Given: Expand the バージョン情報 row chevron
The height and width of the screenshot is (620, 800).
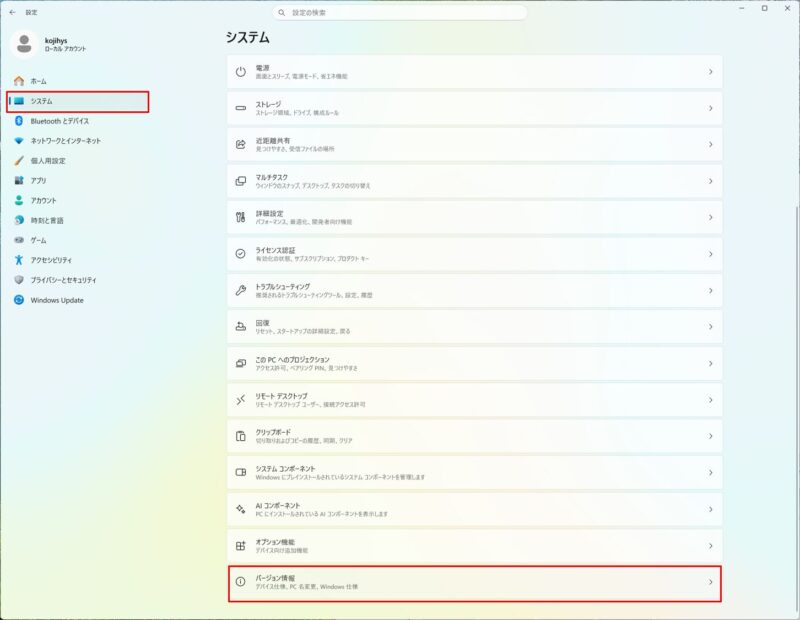Looking at the screenshot, I should 711,582.
